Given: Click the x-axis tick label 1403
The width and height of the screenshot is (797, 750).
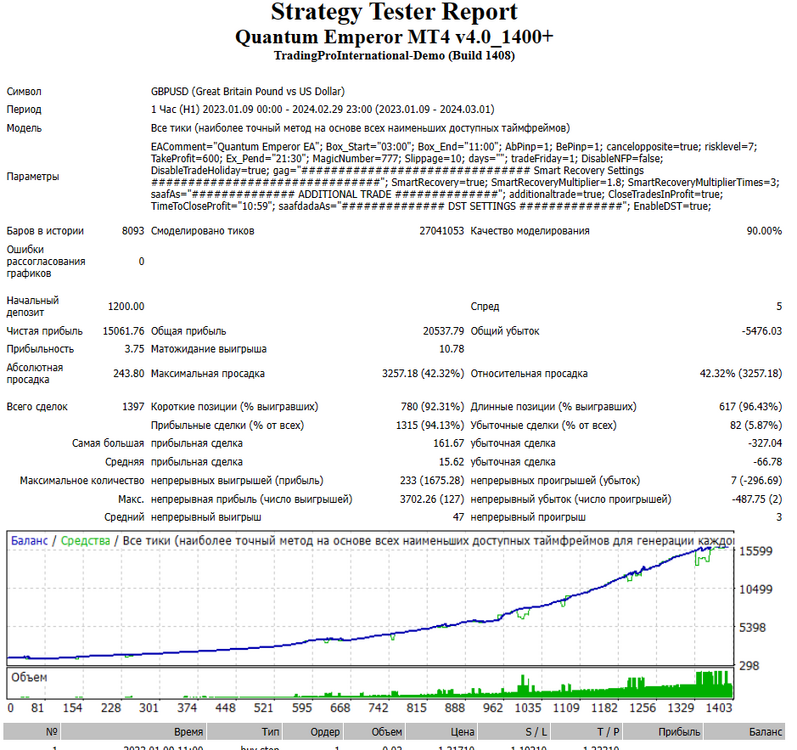Looking at the screenshot, I should tap(719, 708).
